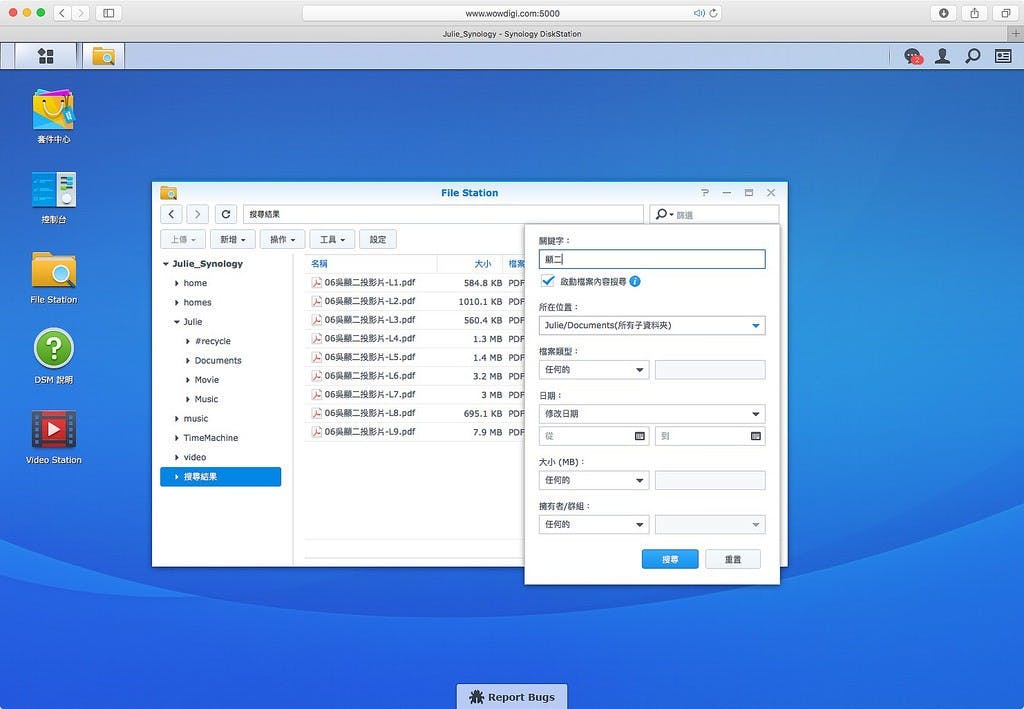Viewport: 1024px width, 709px height.
Task: Click the 重置 reset button
Action: coord(732,560)
